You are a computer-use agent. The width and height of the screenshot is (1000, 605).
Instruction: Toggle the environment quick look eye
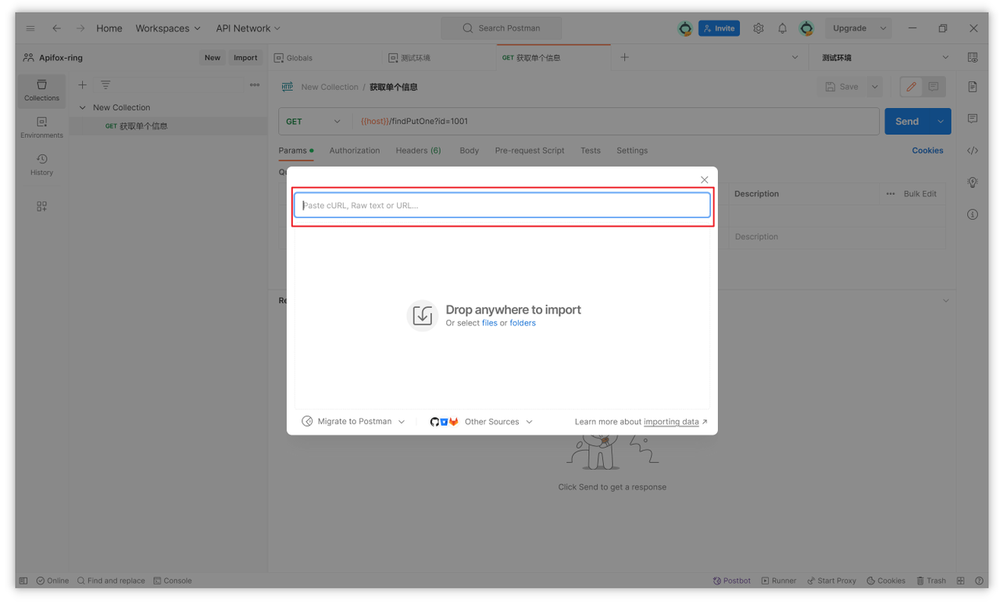coord(972,57)
